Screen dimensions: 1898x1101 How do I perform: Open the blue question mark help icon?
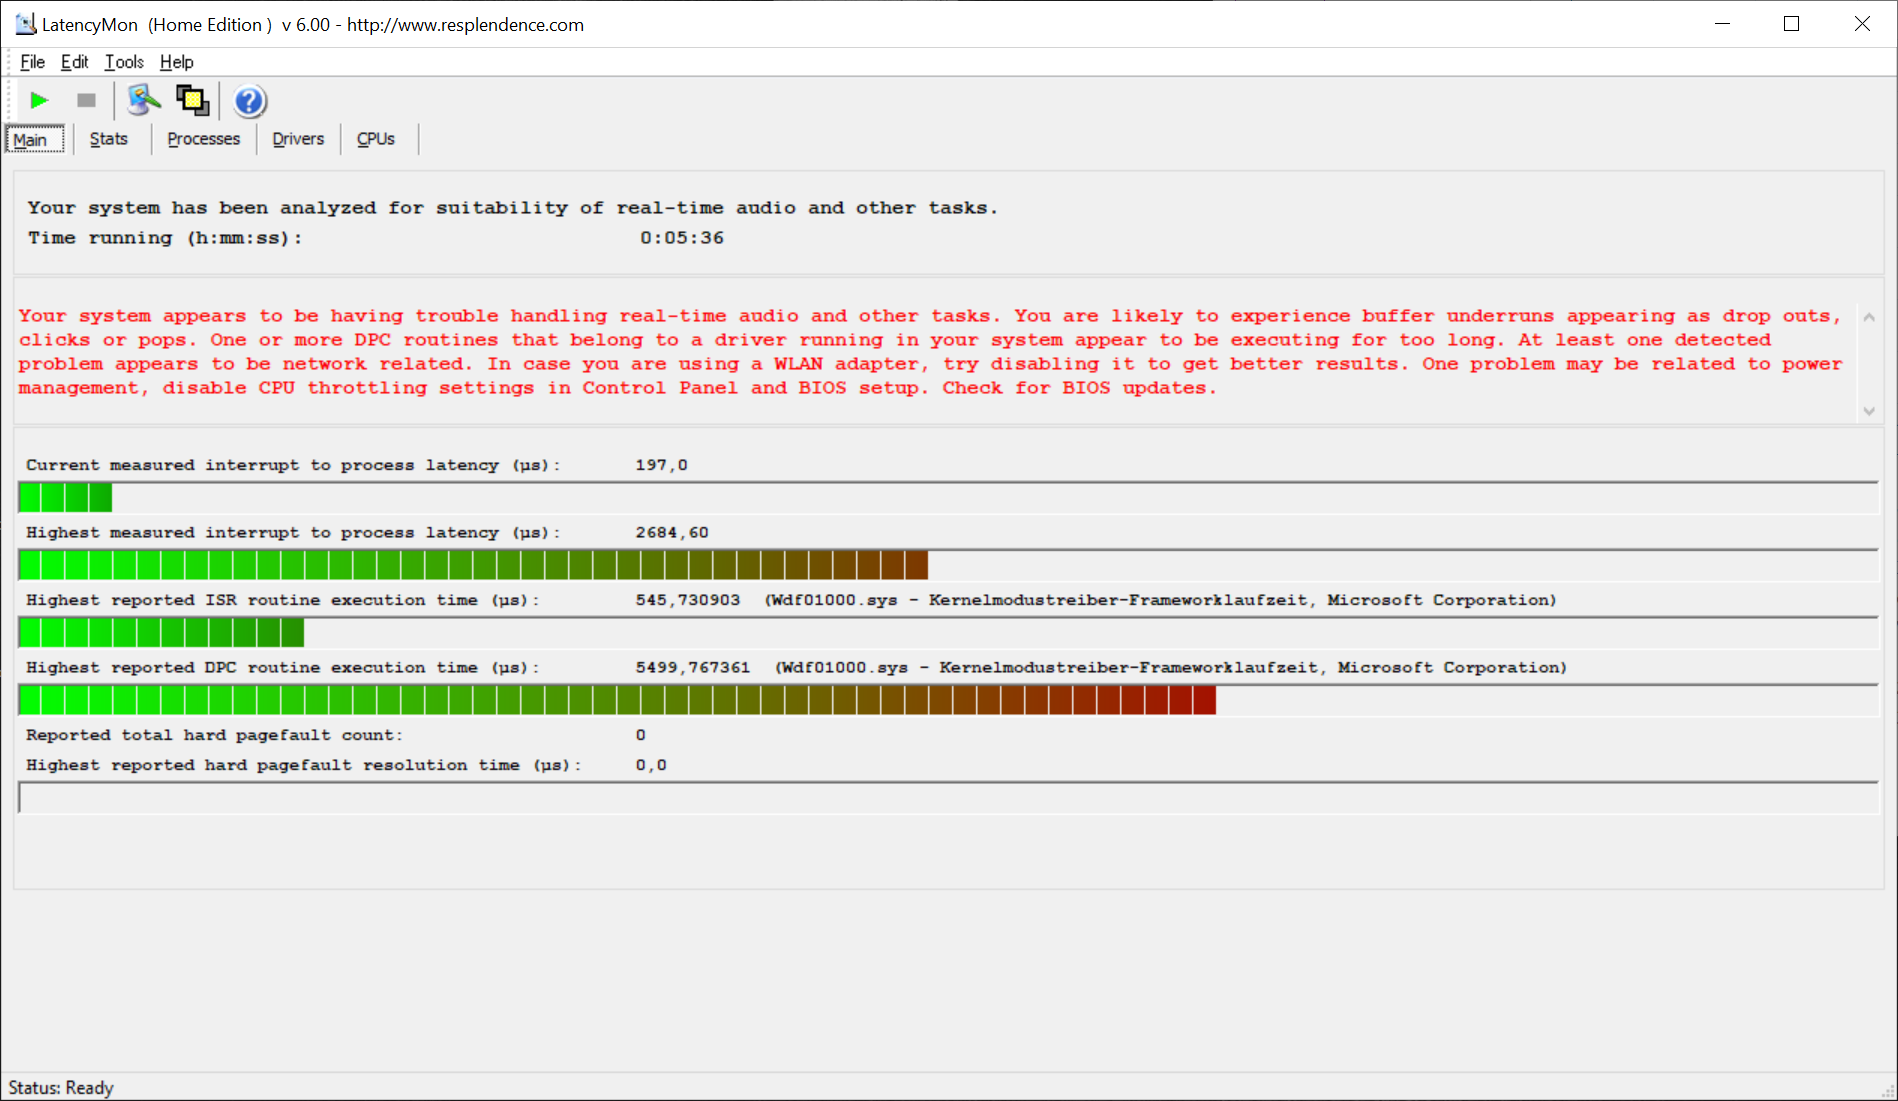(x=249, y=101)
